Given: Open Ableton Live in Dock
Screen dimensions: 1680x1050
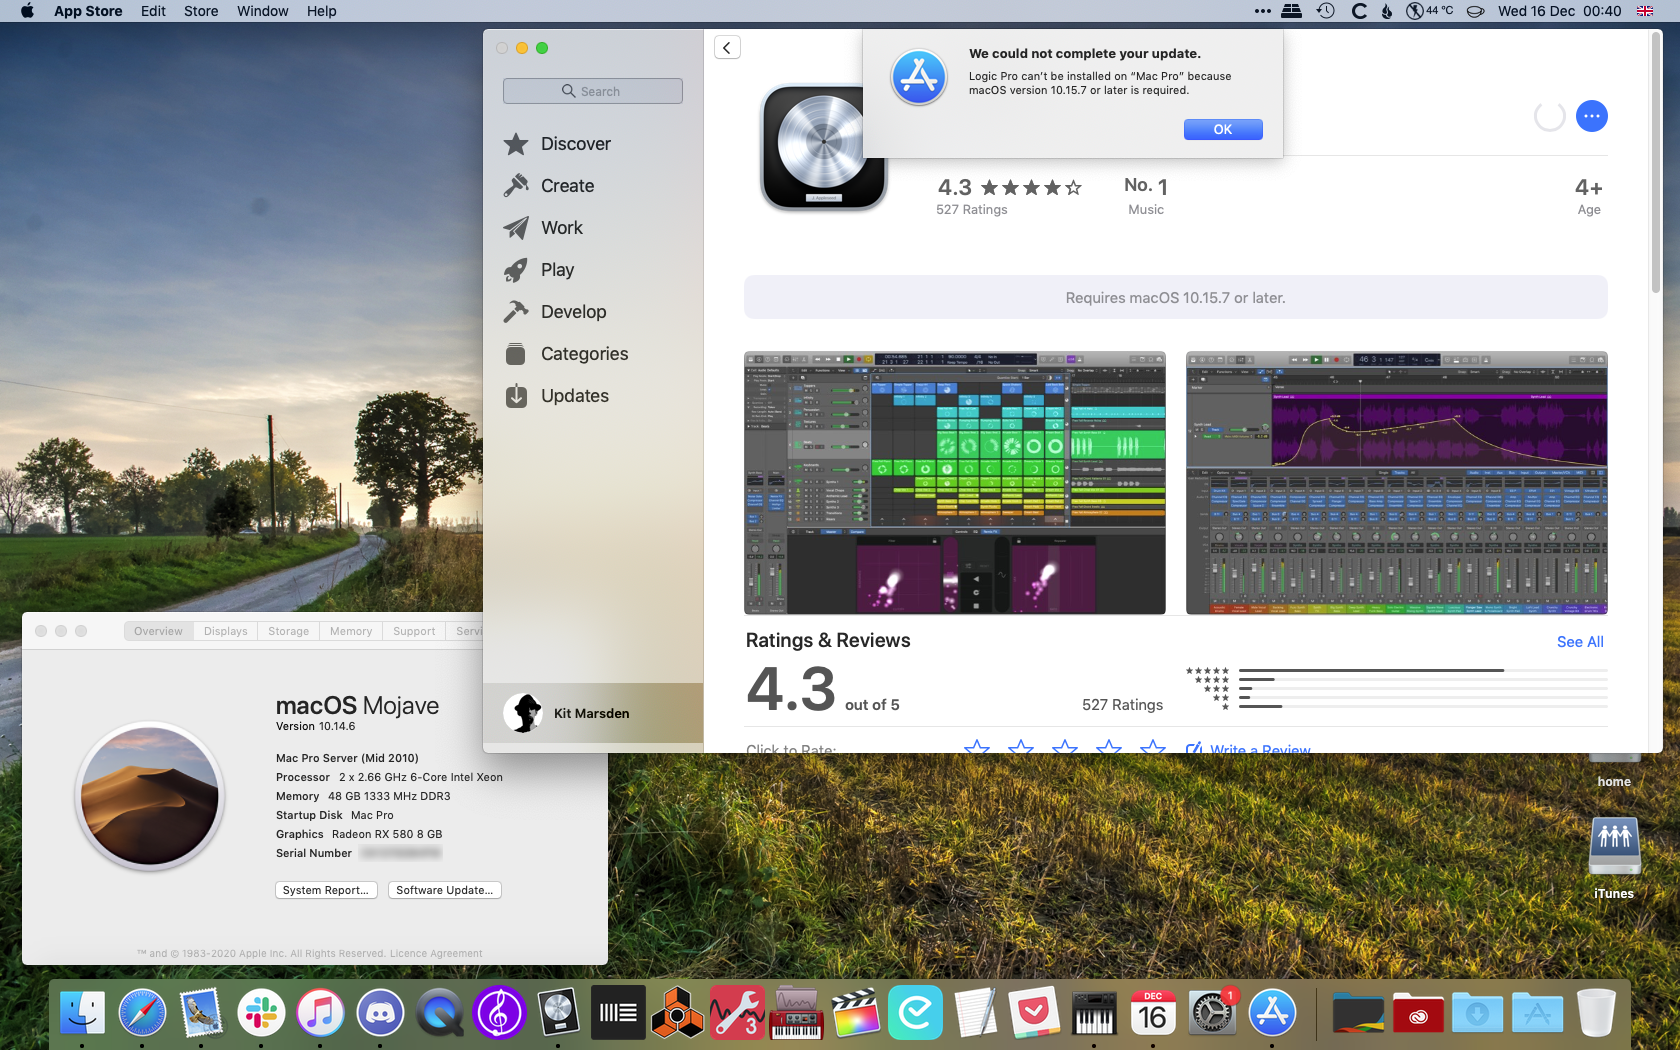Looking at the screenshot, I should coord(618,1014).
